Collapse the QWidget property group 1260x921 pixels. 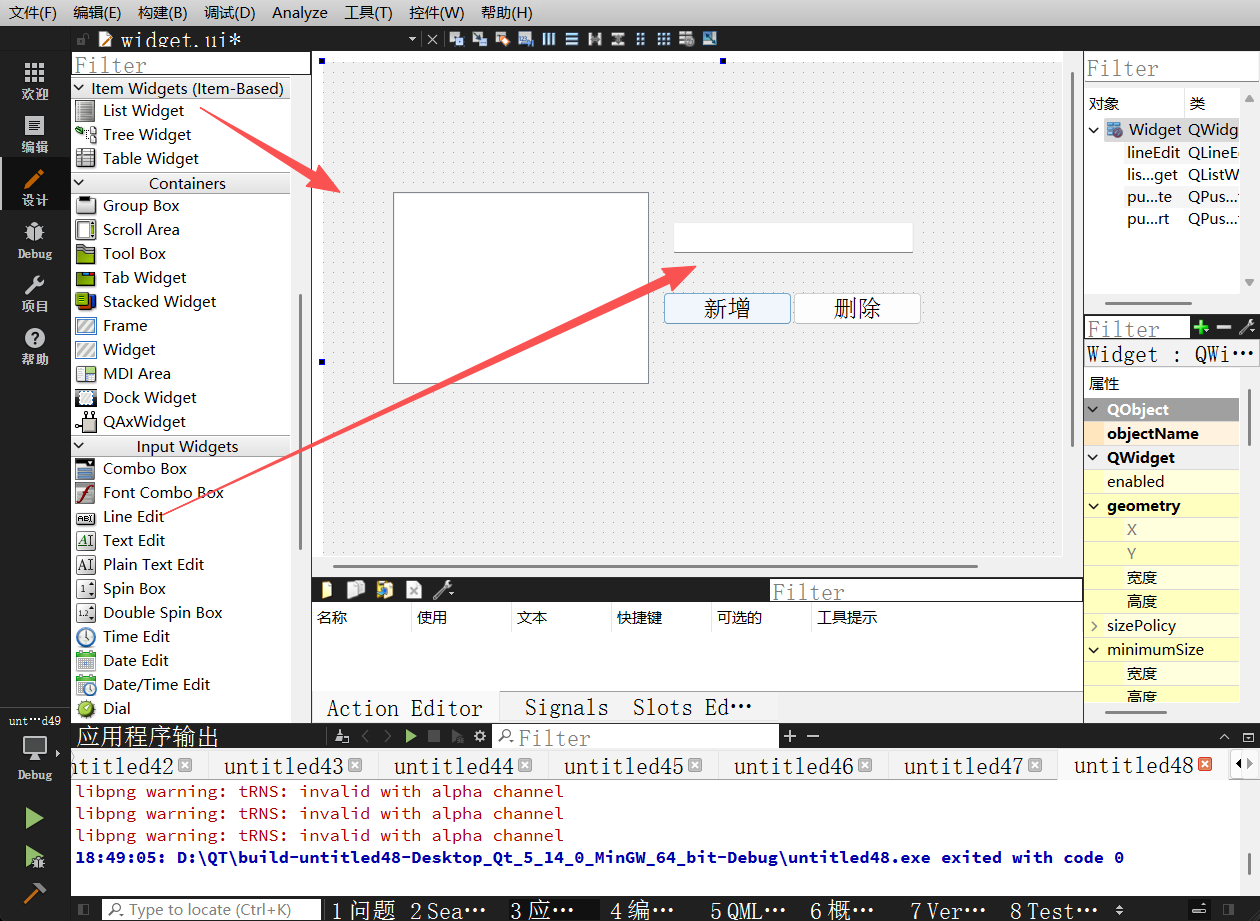coord(1094,458)
